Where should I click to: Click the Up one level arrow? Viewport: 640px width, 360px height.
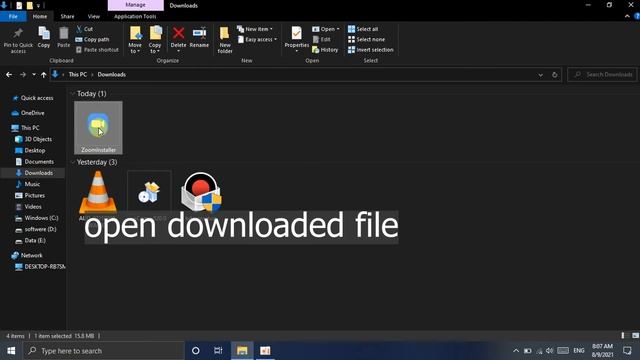tap(44, 75)
